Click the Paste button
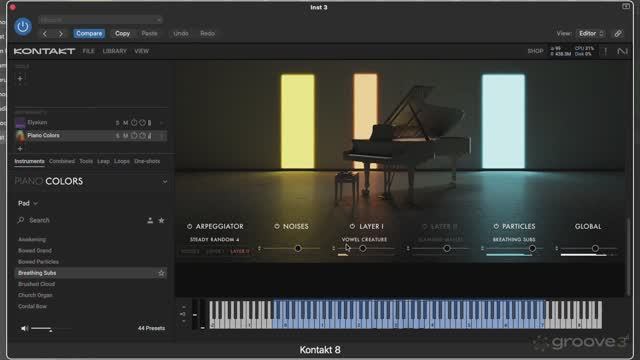This screenshot has width=640, height=360. coord(149,33)
